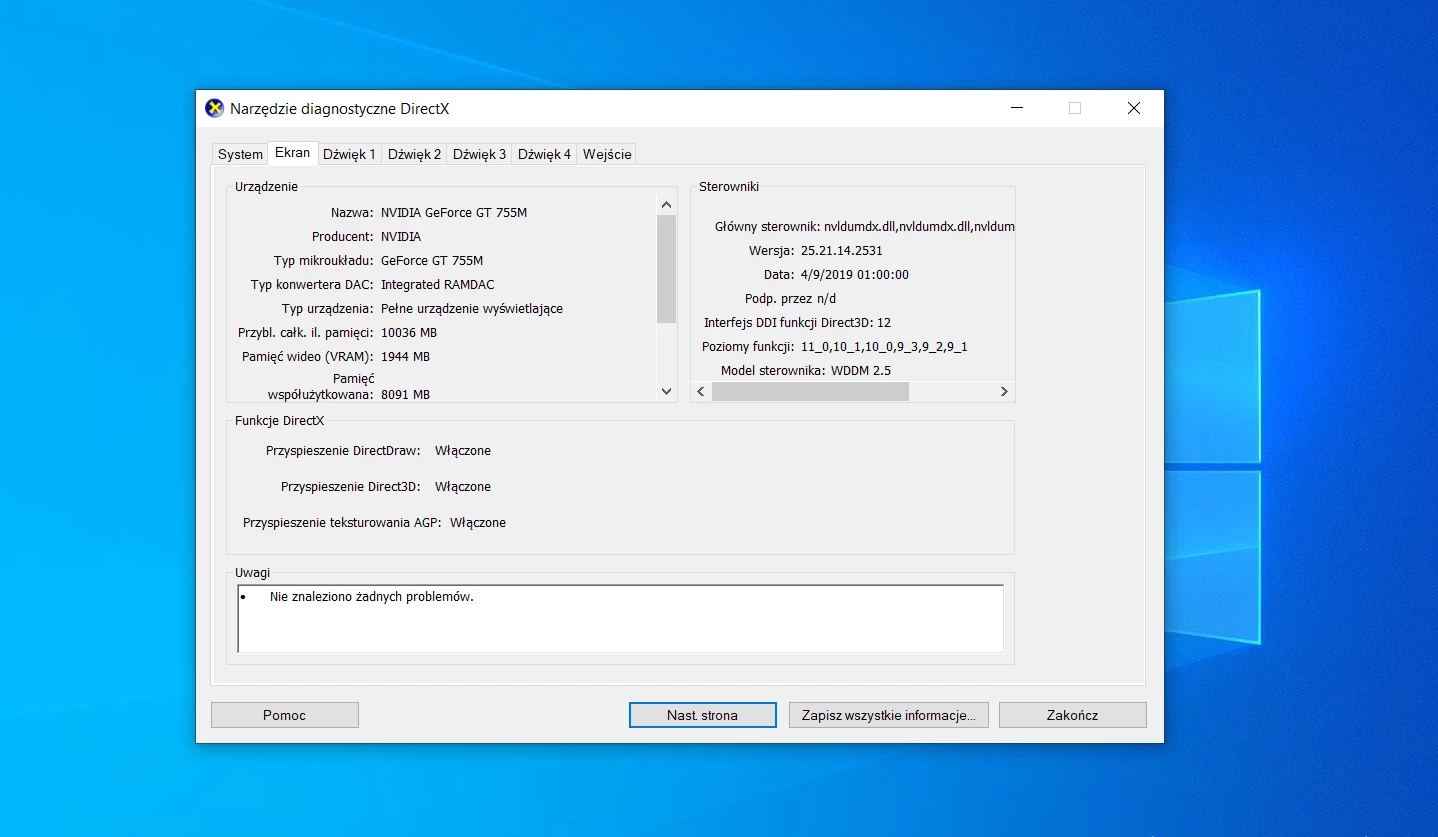Click the DirectX icon in title bar
Screen dimensions: 1438x837
[x=214, y=108]
